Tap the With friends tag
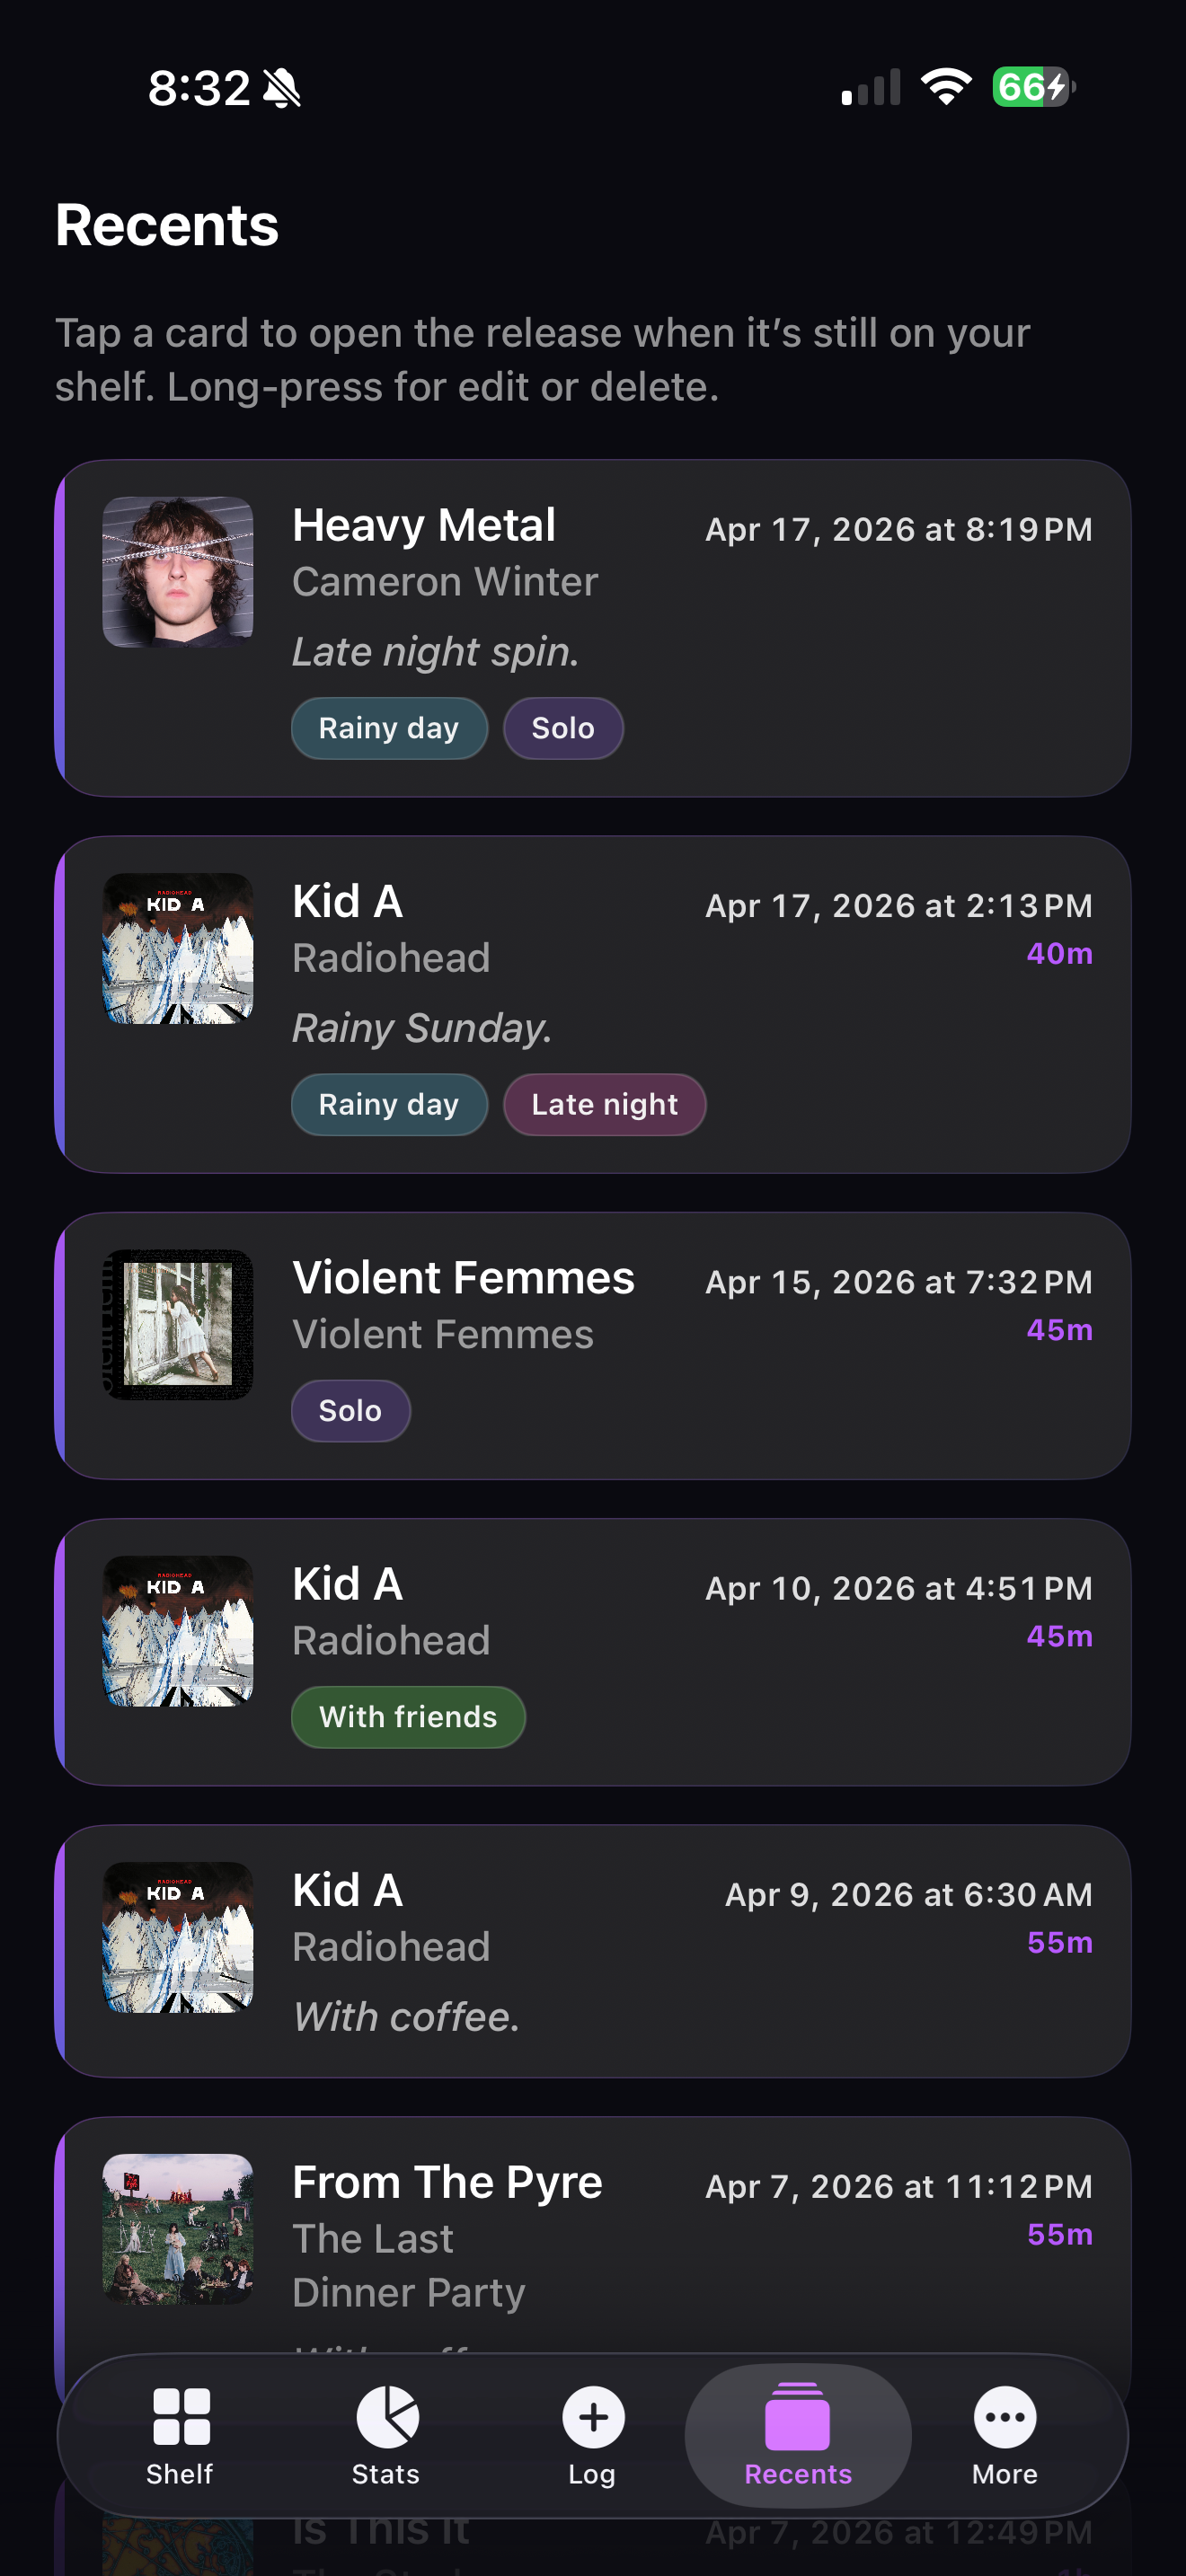This screenshot has width=1186, height=2576. 408,1717
